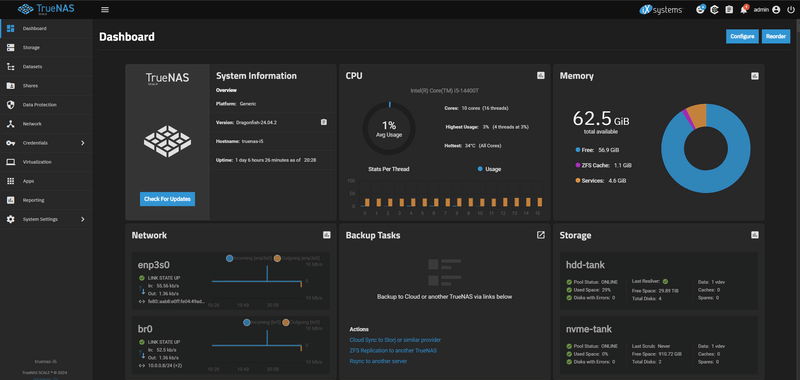The image size is (800, 380).
Task: Open the Jobs clipboard icon
Action: coord(729,10)
